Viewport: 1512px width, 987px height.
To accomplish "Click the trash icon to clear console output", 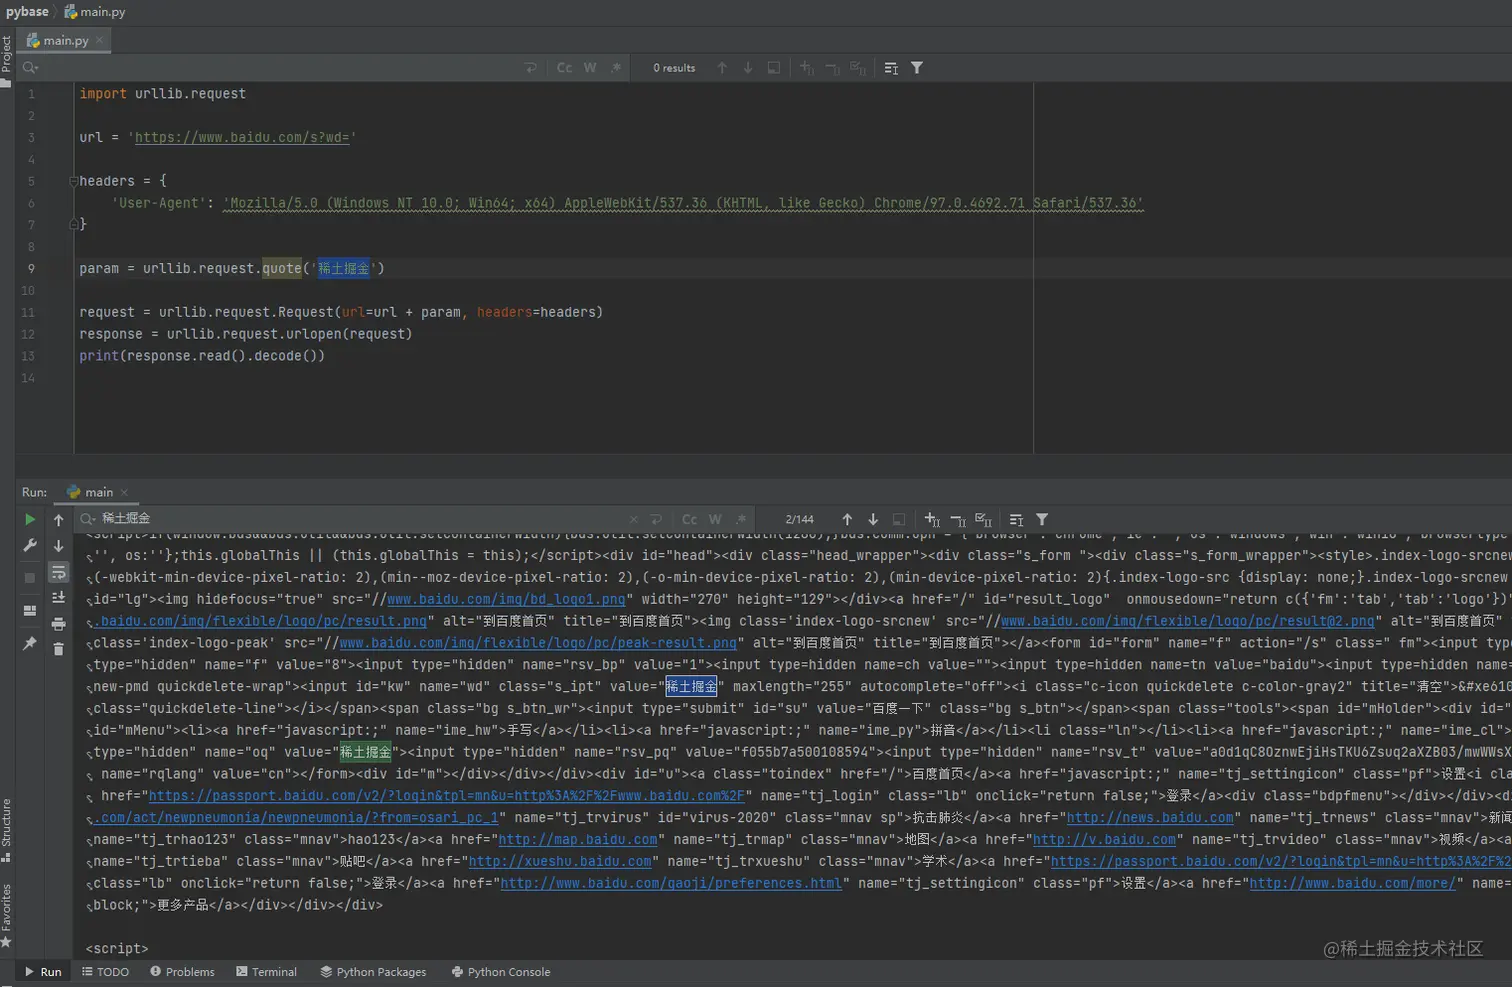I will click(x=58, y=650).
